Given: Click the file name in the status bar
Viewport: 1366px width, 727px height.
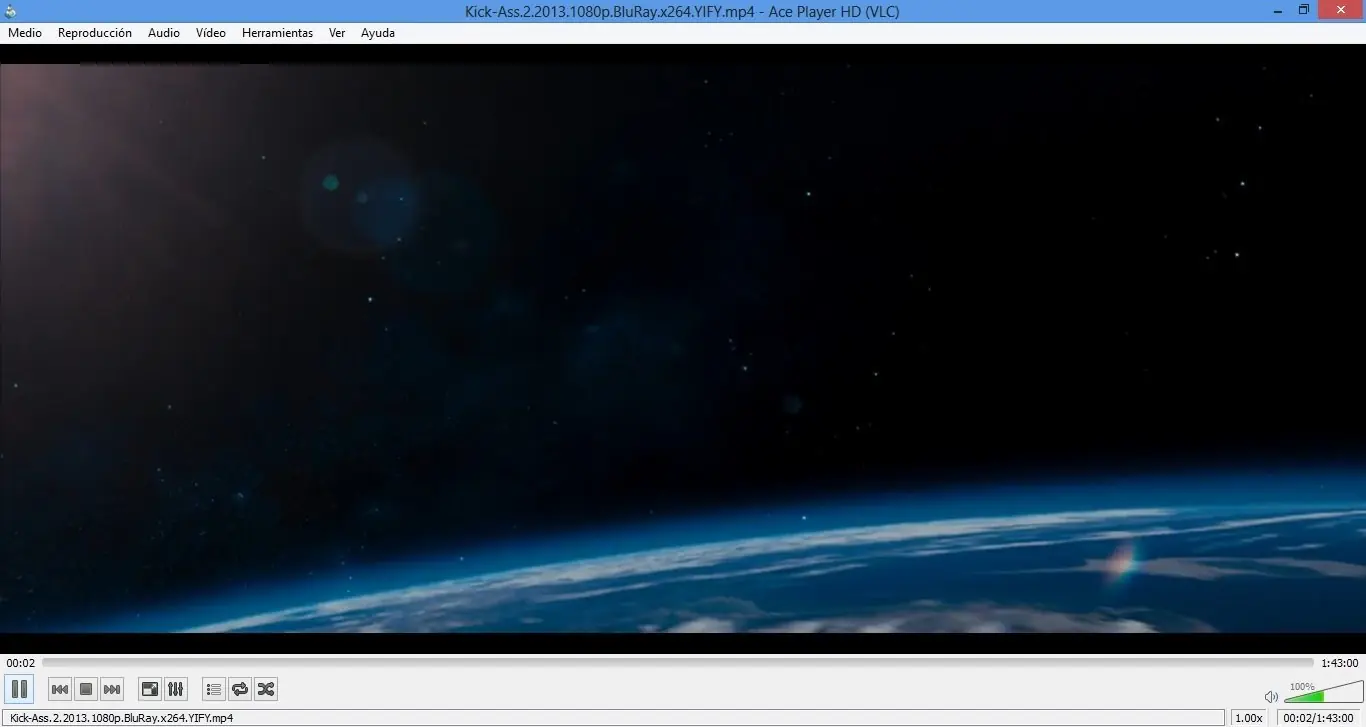Looking at the screenshot, I should click(121, 718).
